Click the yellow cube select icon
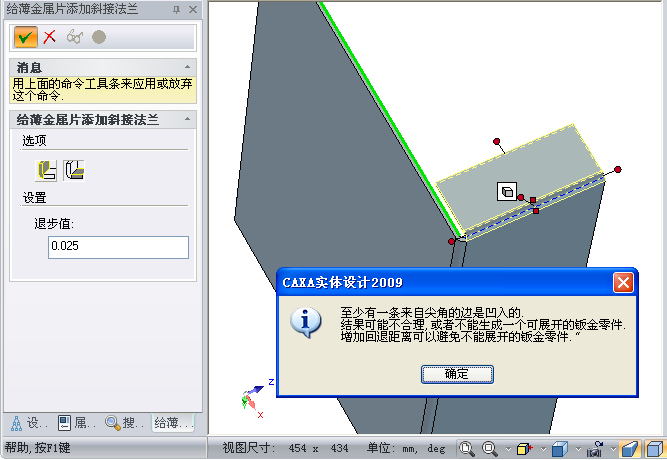 click(x=524, y=449)
